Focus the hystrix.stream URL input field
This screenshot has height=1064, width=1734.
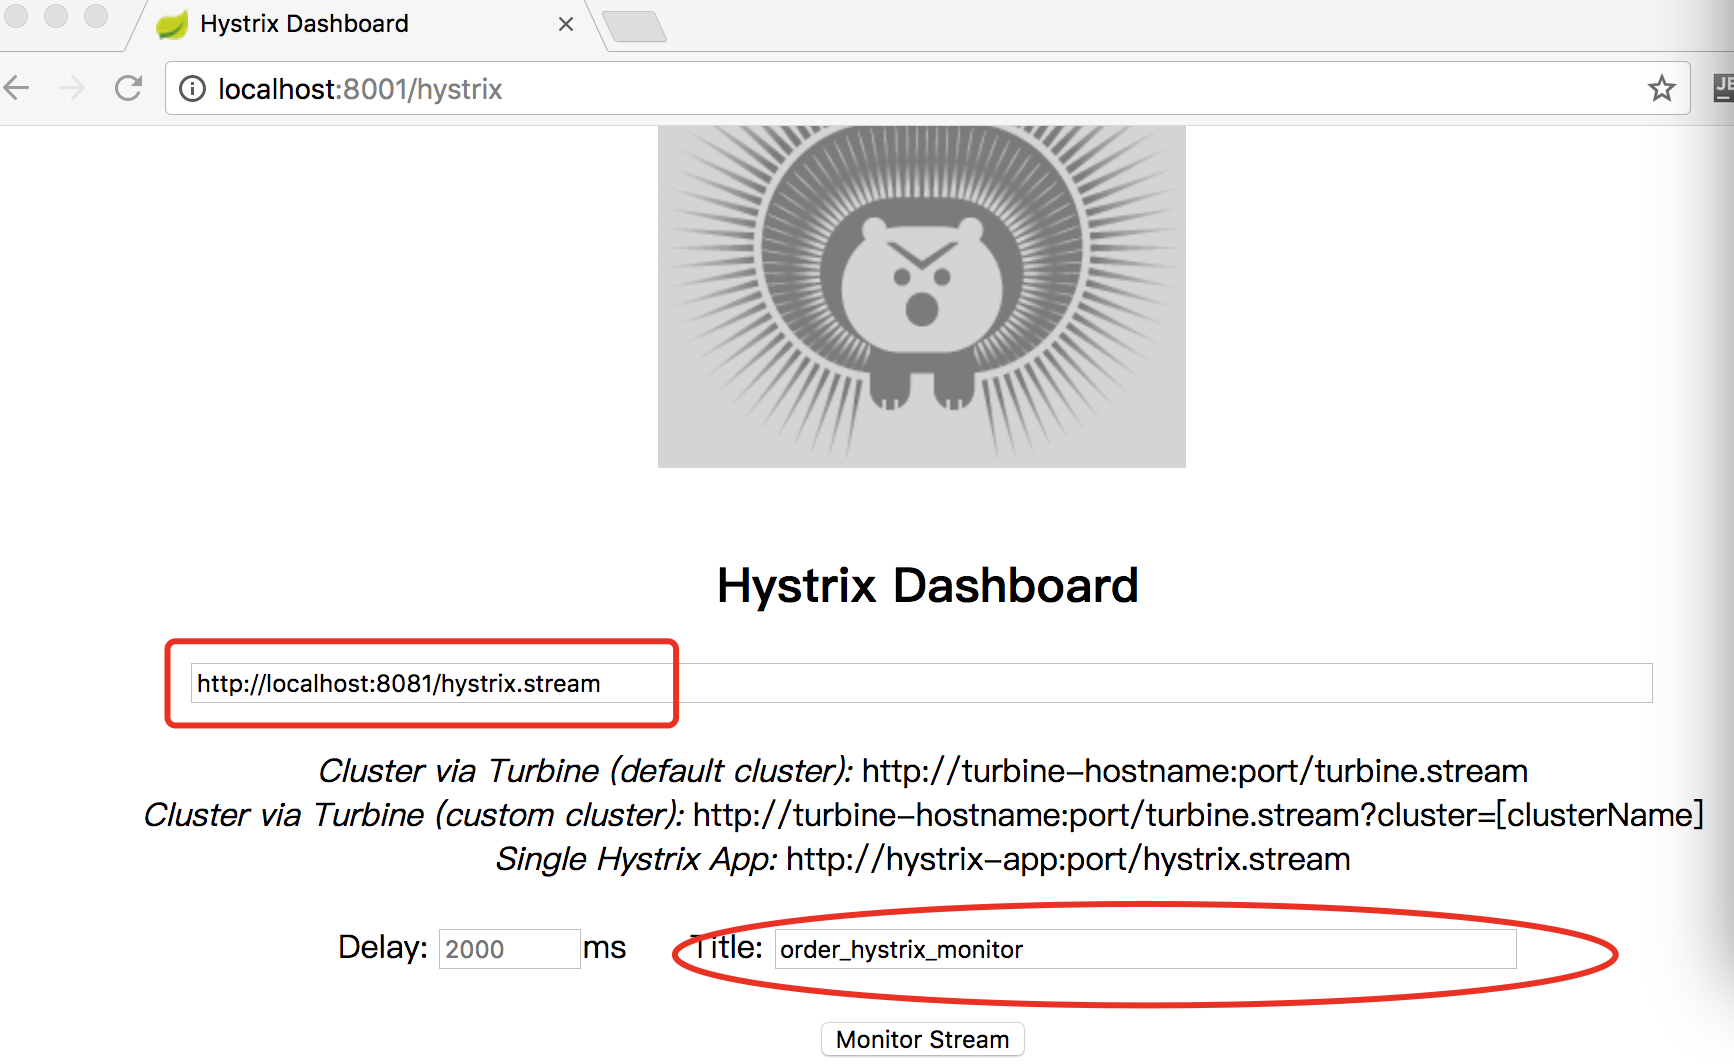click(x=921, y=683)
